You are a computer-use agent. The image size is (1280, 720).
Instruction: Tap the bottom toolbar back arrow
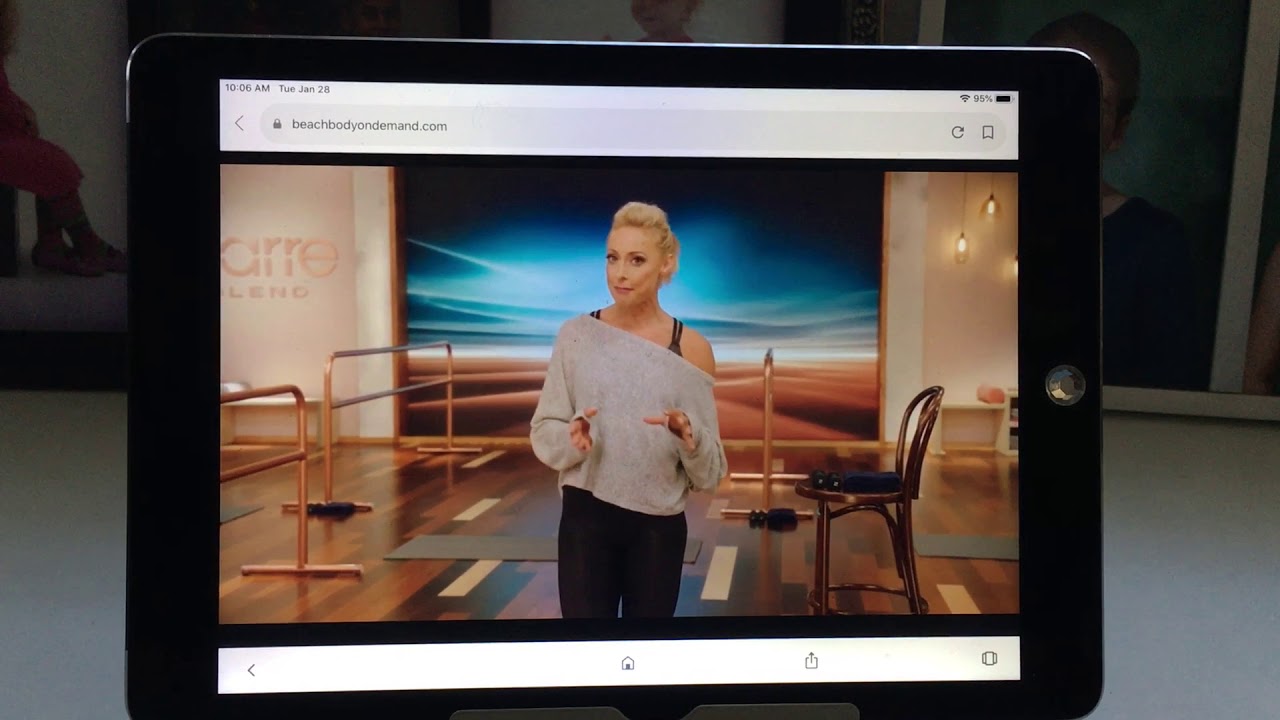coord(251,670)
